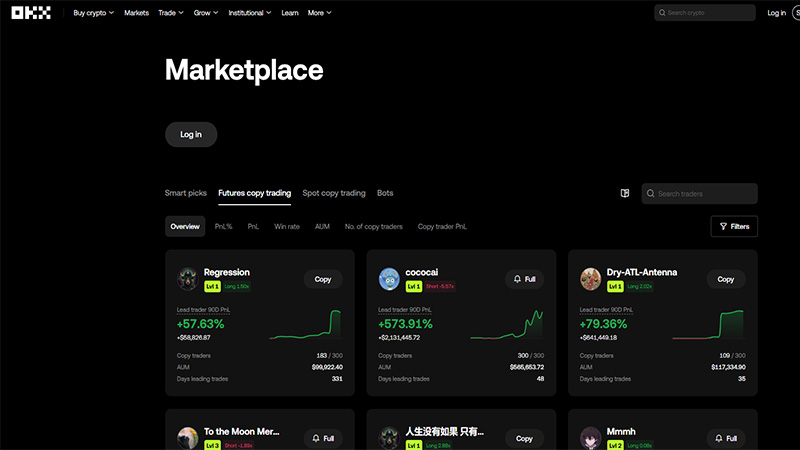This screenshot has width=800, height=450.
Task: Expand the Trade dropdown menu
Action: pyautogui.click(x=172, y=13)
